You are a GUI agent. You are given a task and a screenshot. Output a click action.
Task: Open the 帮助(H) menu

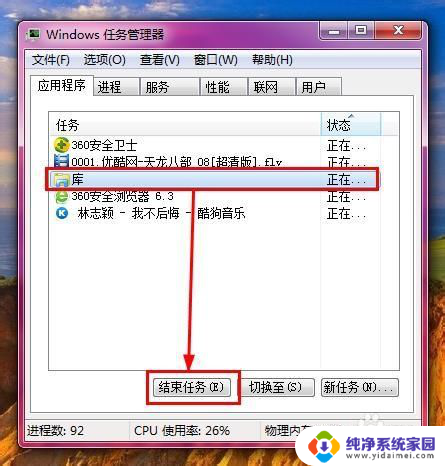coord(272,60)
